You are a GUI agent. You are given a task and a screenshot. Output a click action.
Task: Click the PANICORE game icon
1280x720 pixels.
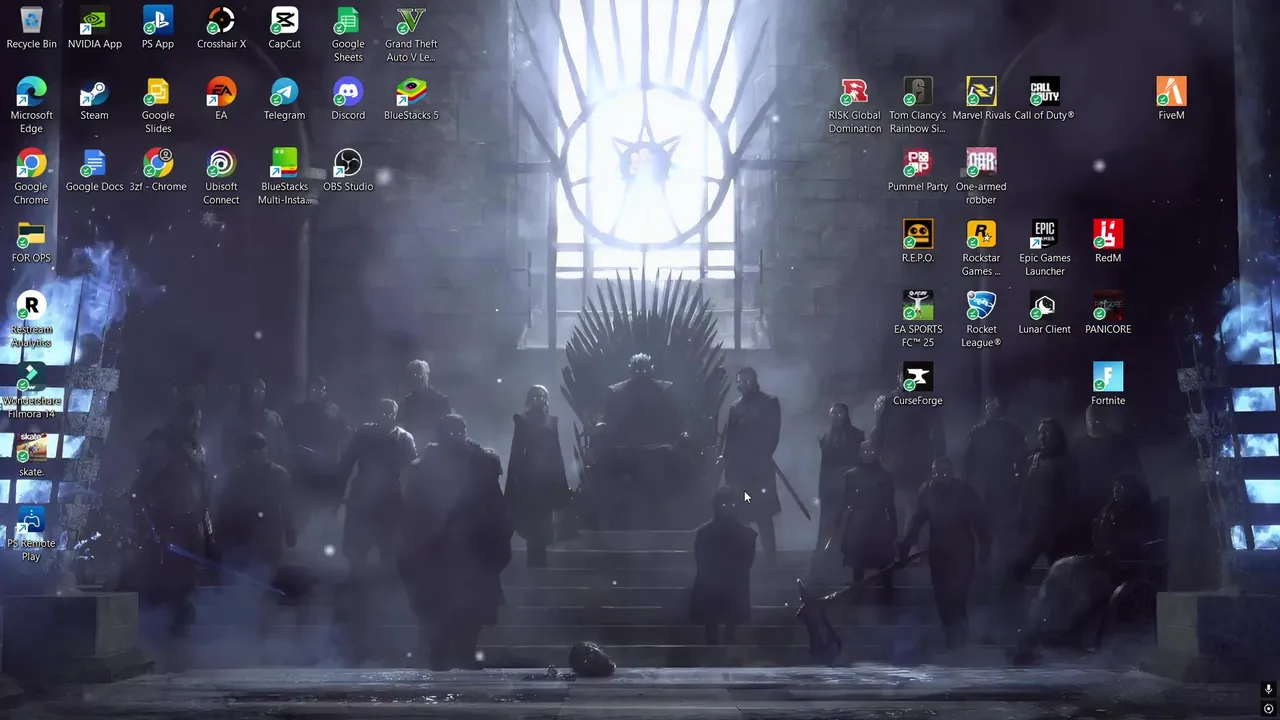point(1108,306)
